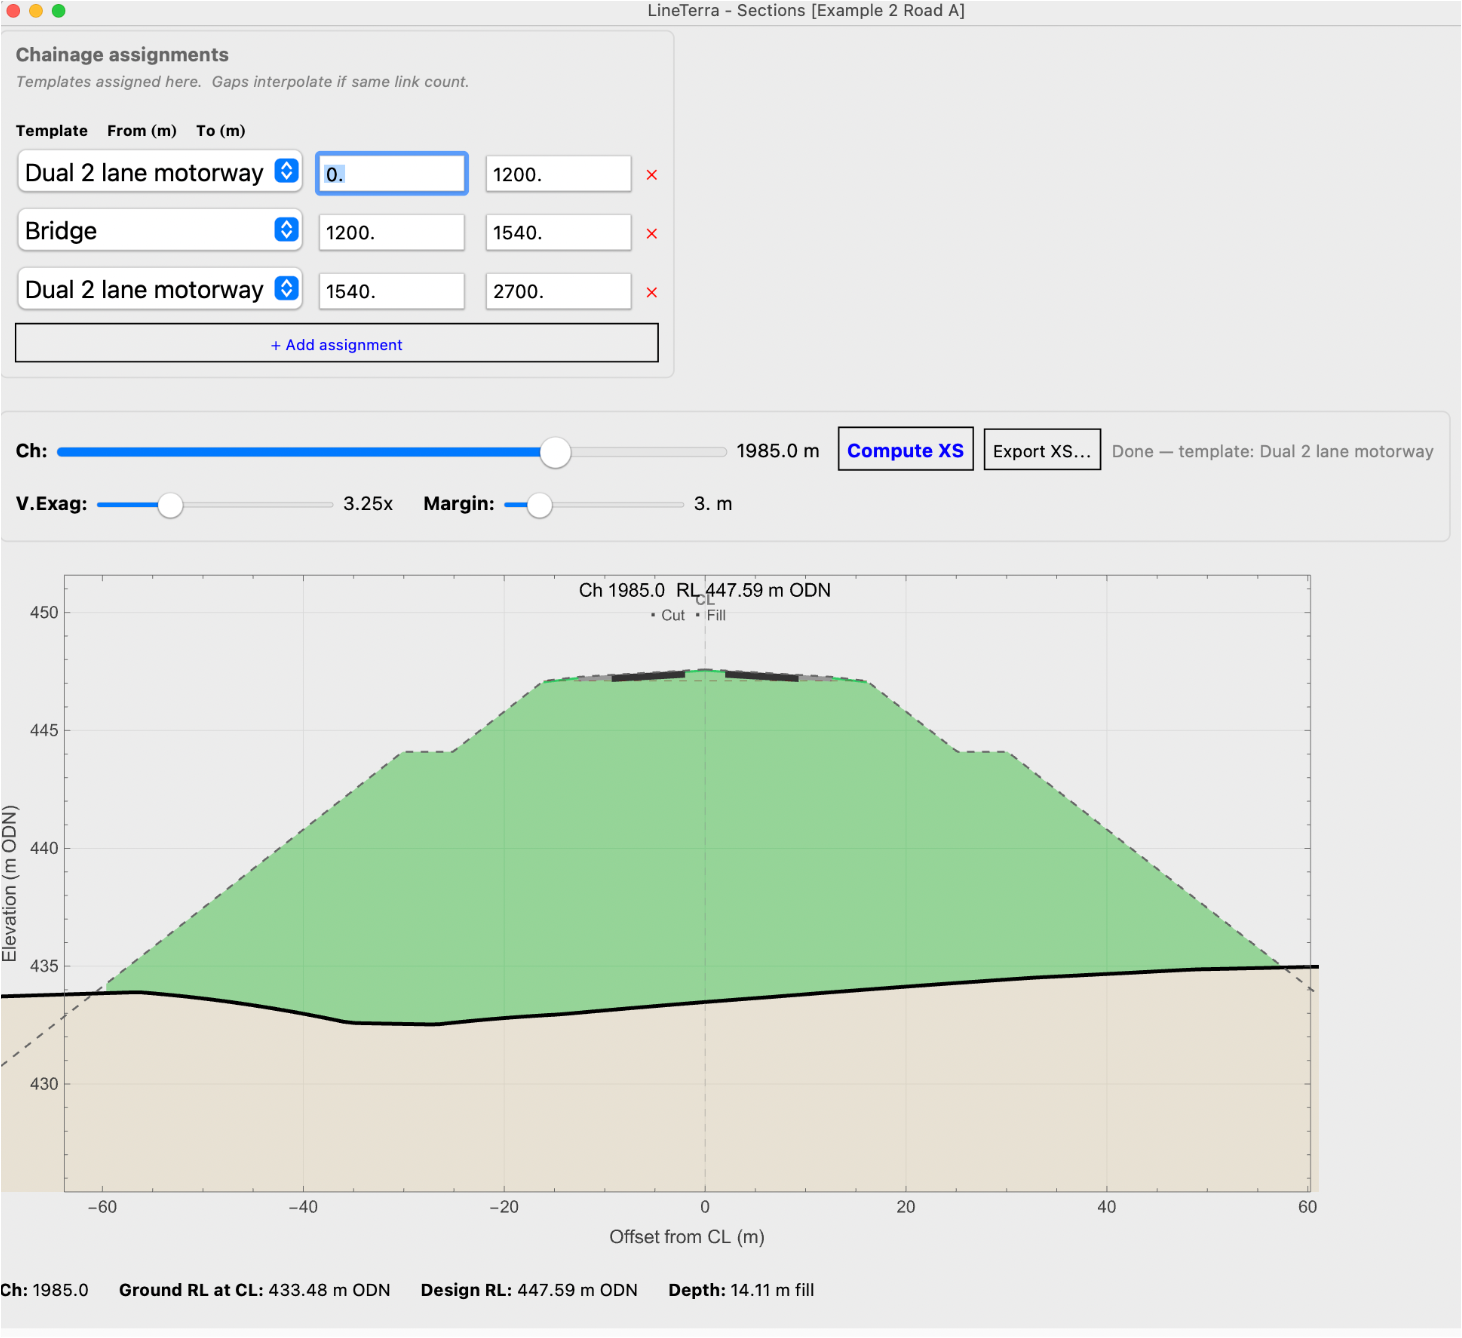Click the status text 'Done — template: Dual 2 lane motorway'
The height and width of the screenshot is (1338, 1462).
click(x=1272, y=451)
